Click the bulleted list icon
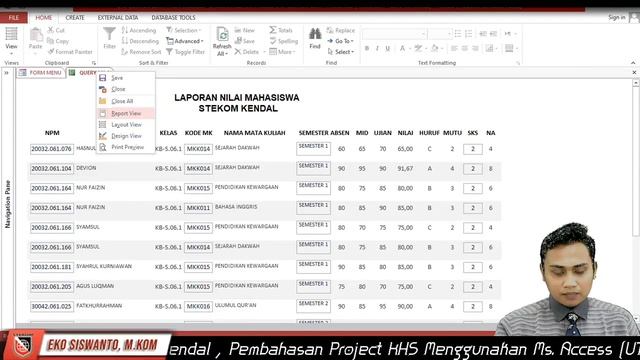Image resolution: width=640 pixels, height=360 pixels. [458, 33]
